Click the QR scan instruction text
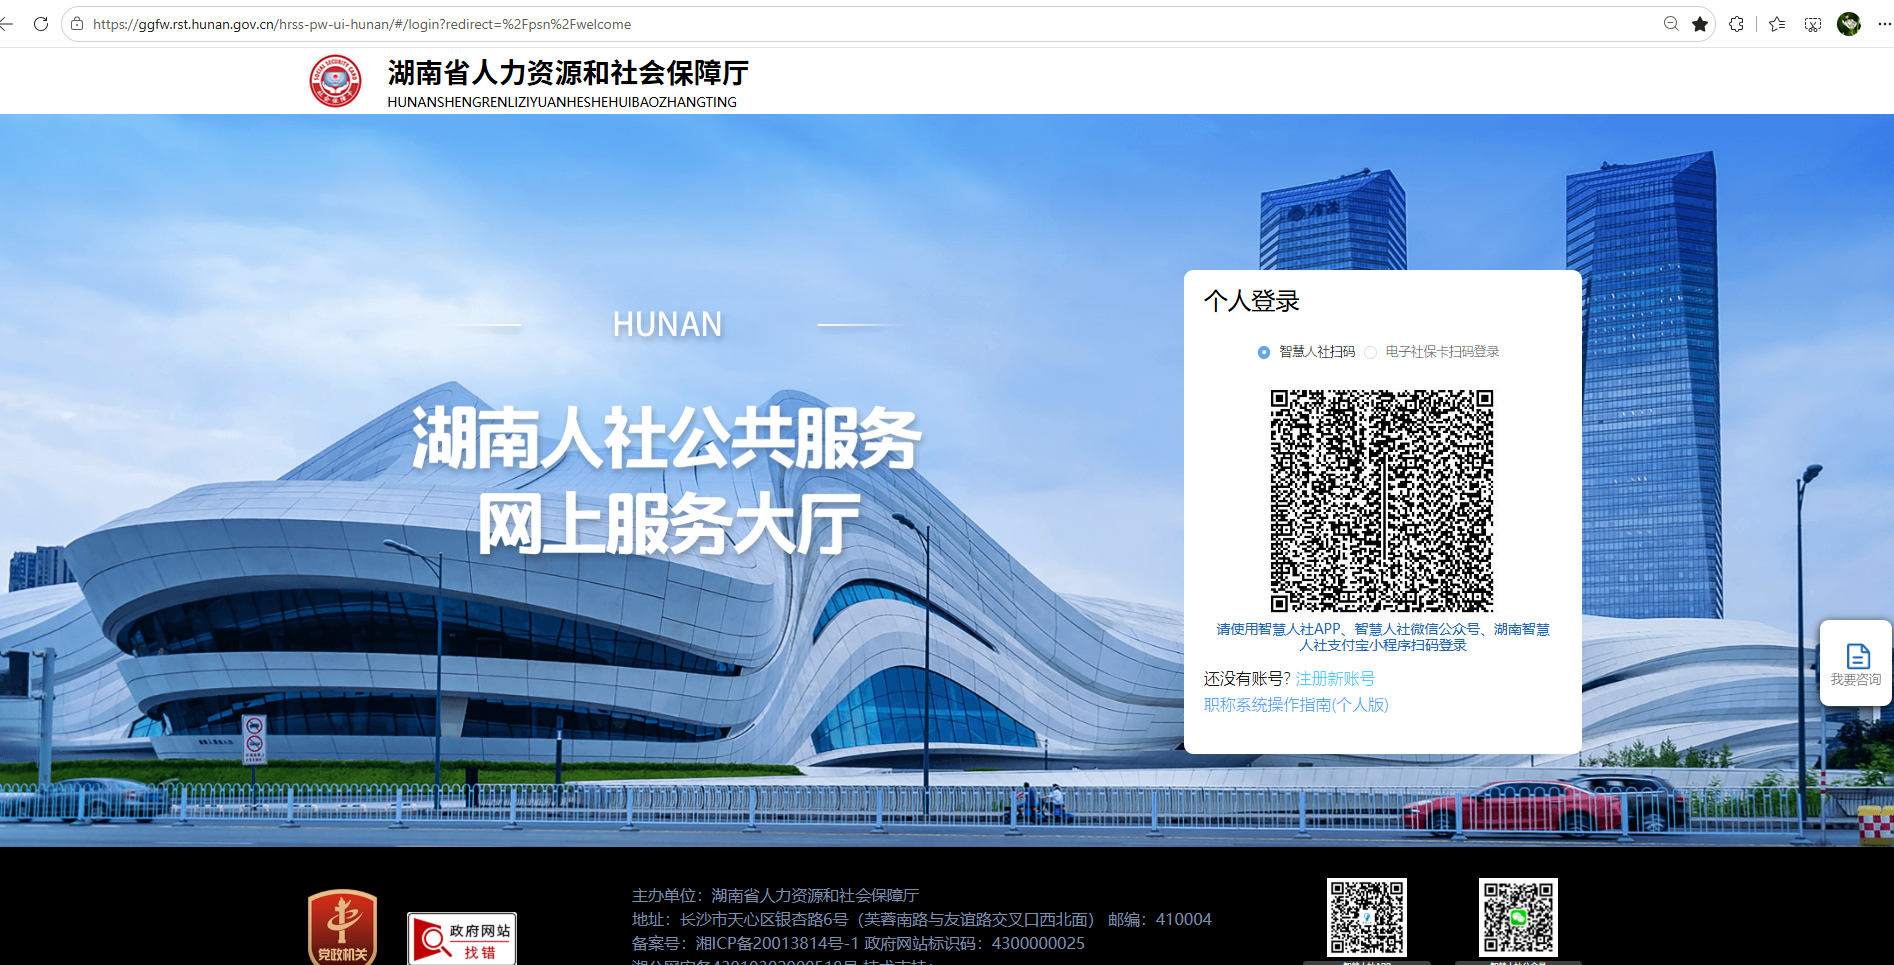This screenshot has height=965, width=1894. (x=1383, y=637)
